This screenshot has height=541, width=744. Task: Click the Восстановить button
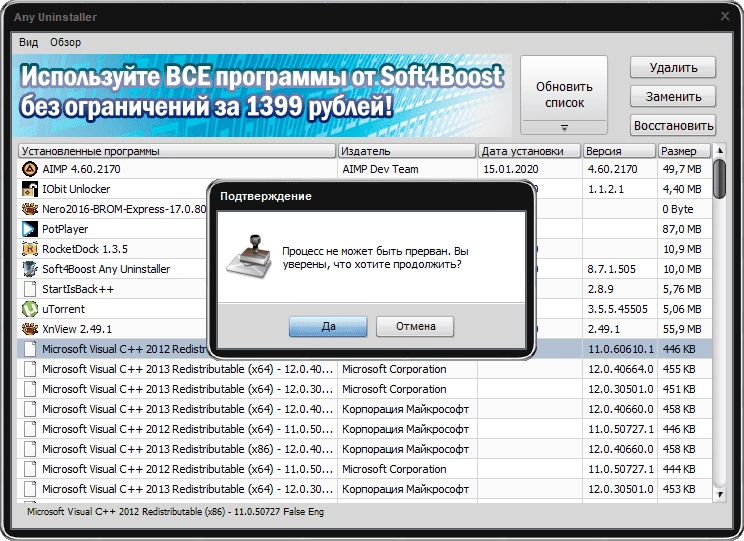(673, 125)
